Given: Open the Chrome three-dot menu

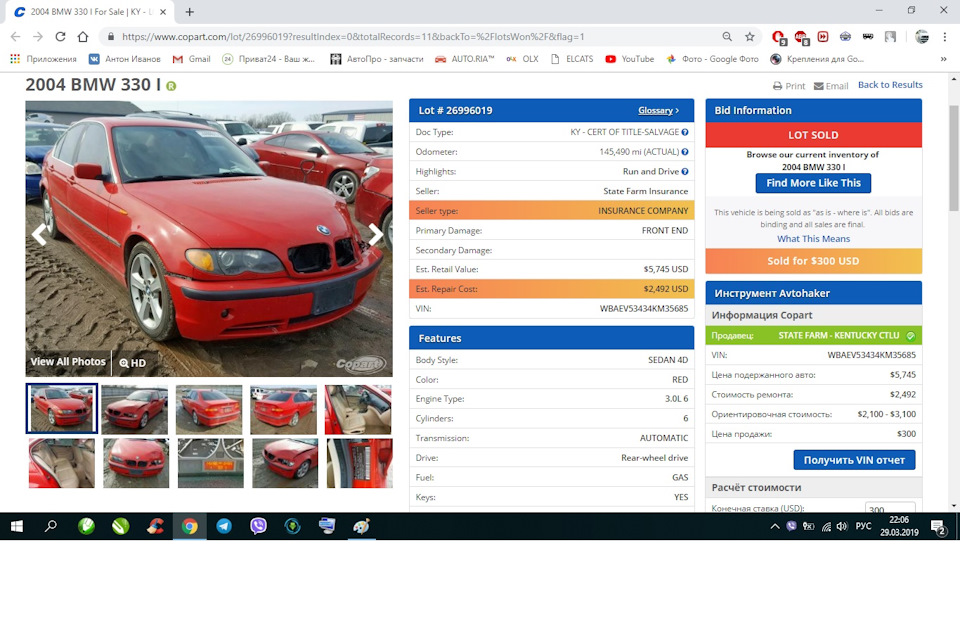Looking at the screenshot, I should click(x=944, y=37).
